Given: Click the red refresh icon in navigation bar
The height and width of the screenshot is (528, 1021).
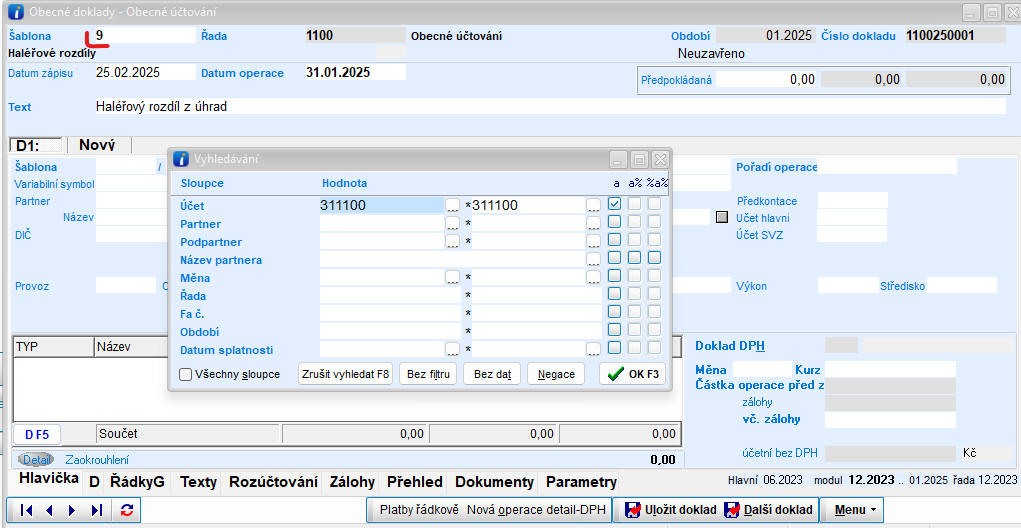Looking at the screenshot, I should tap(127, 510).
